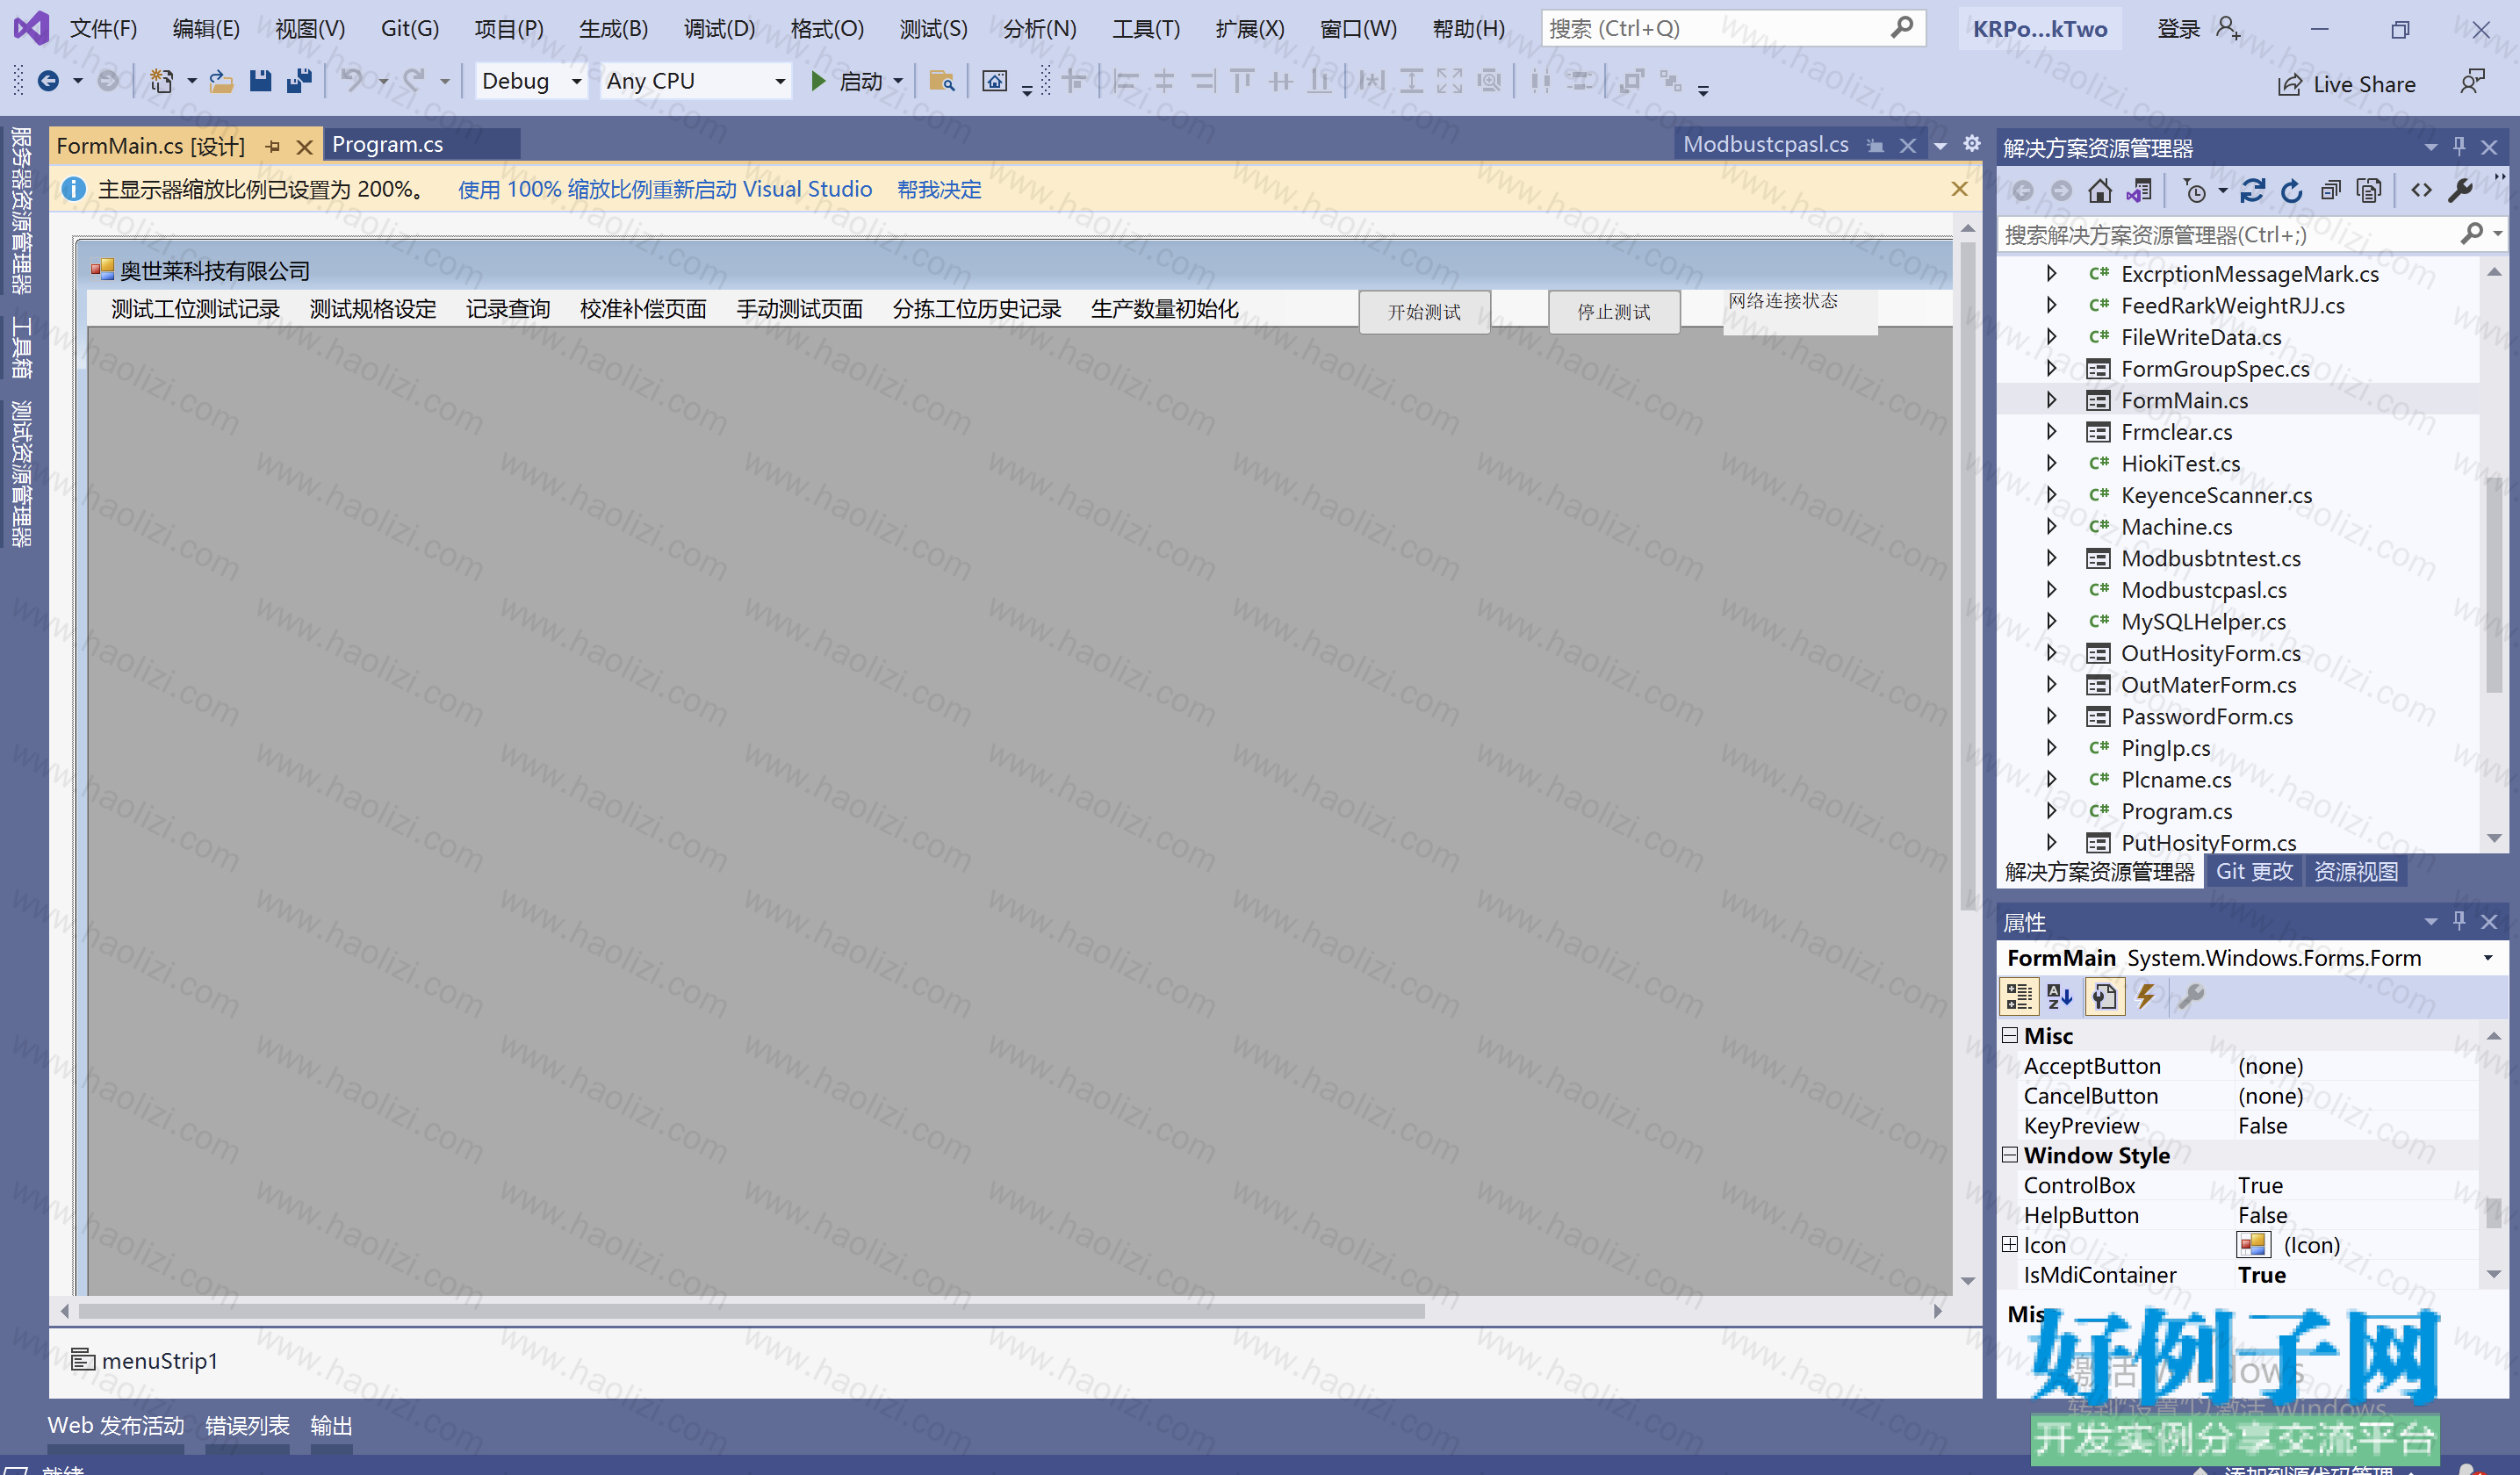Click the green Start debugging arrow
The width and height of the screenshot is (2520, 1475).
click(x=818, y=81)
